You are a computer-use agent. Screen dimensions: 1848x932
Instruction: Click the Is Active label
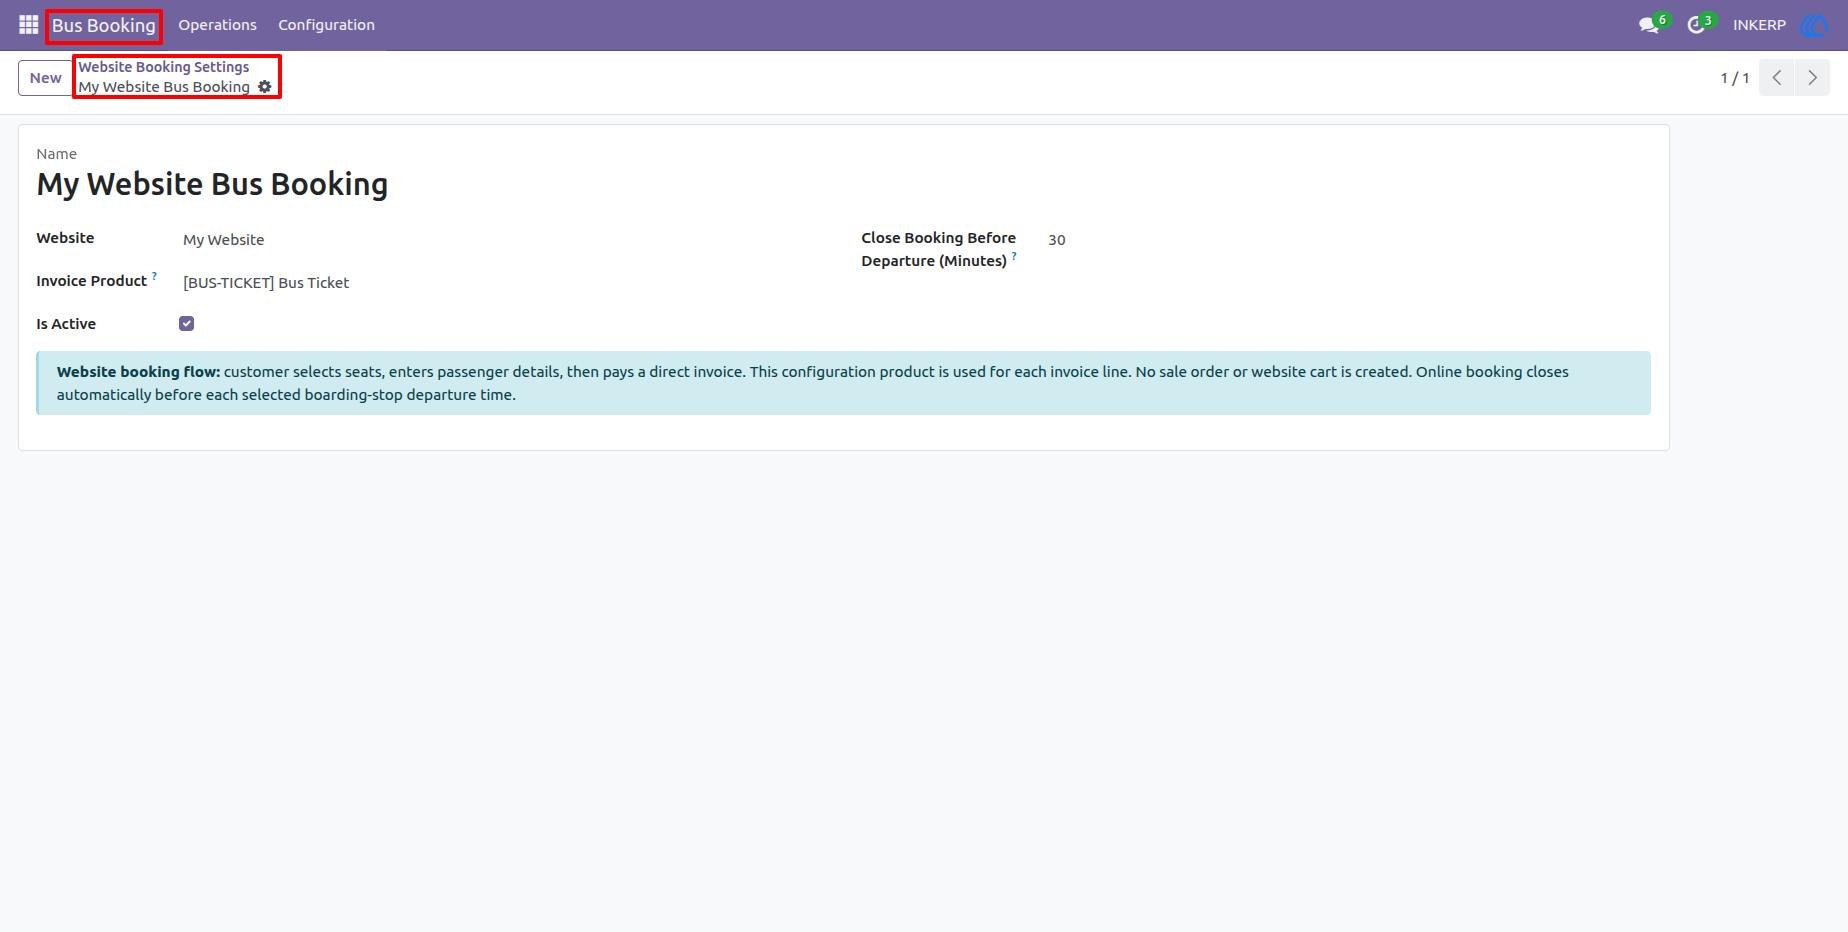66,324
